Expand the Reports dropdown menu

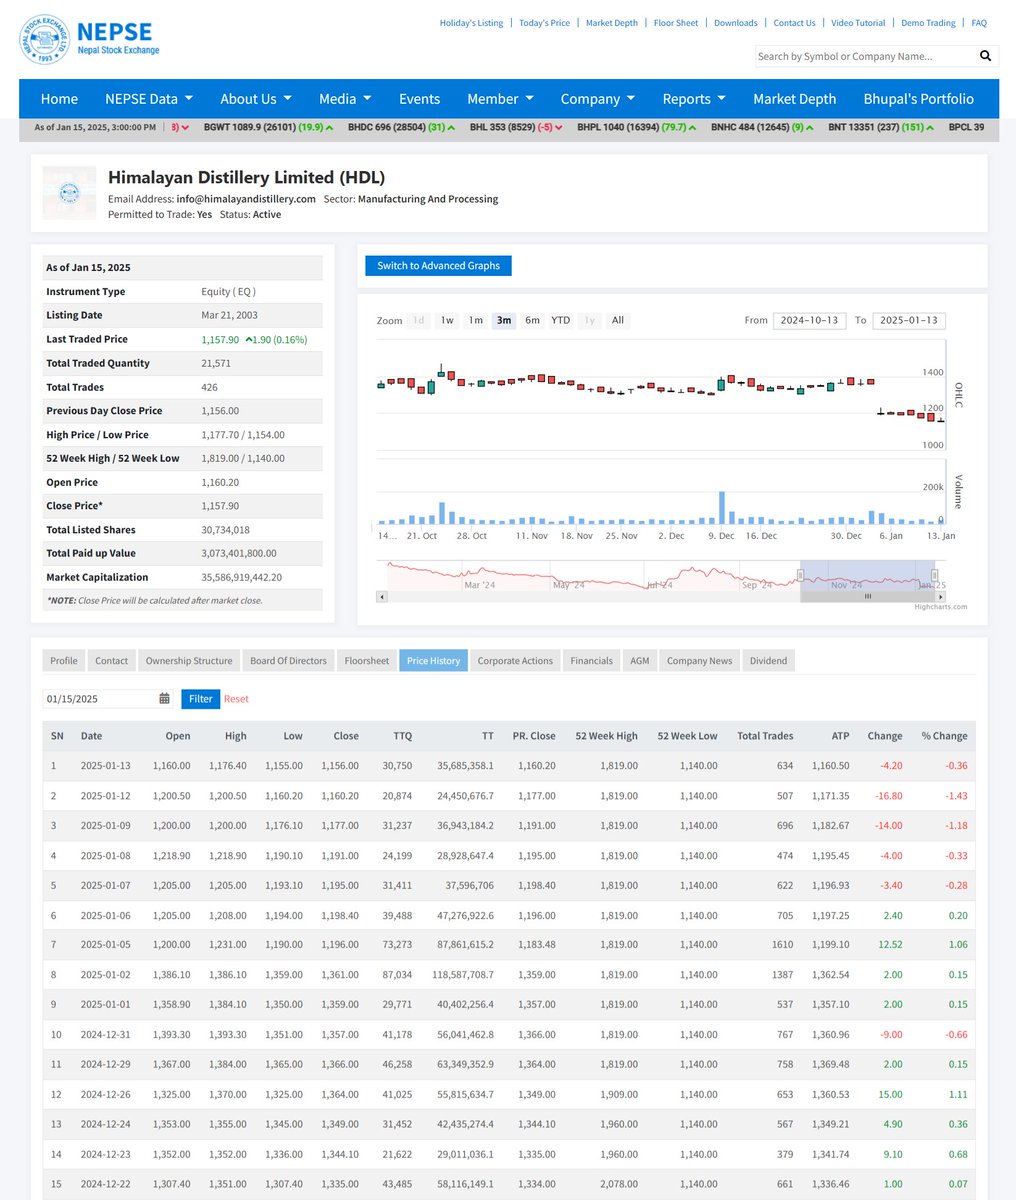click(x=693, y=98)
